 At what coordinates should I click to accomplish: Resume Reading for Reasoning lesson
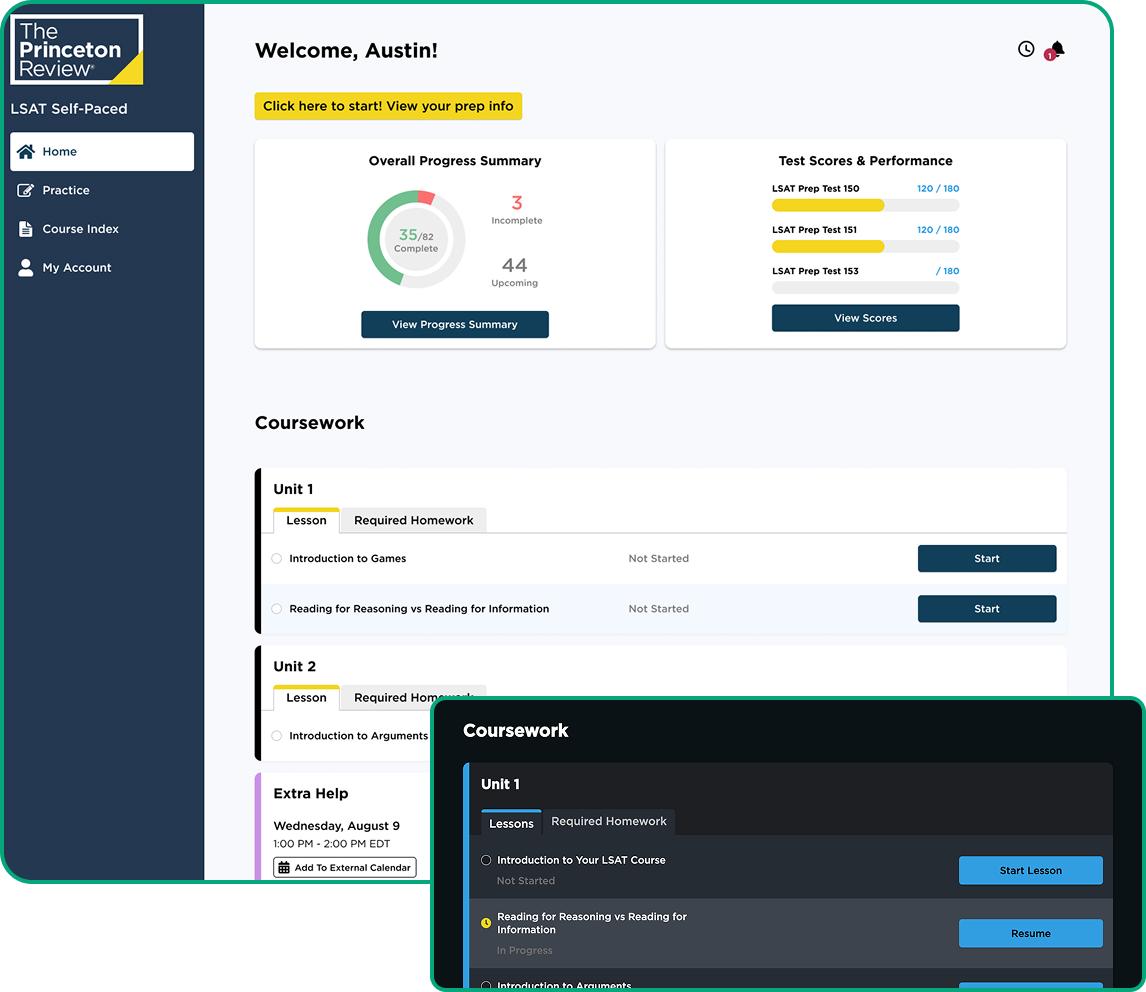click(1030, 933)
